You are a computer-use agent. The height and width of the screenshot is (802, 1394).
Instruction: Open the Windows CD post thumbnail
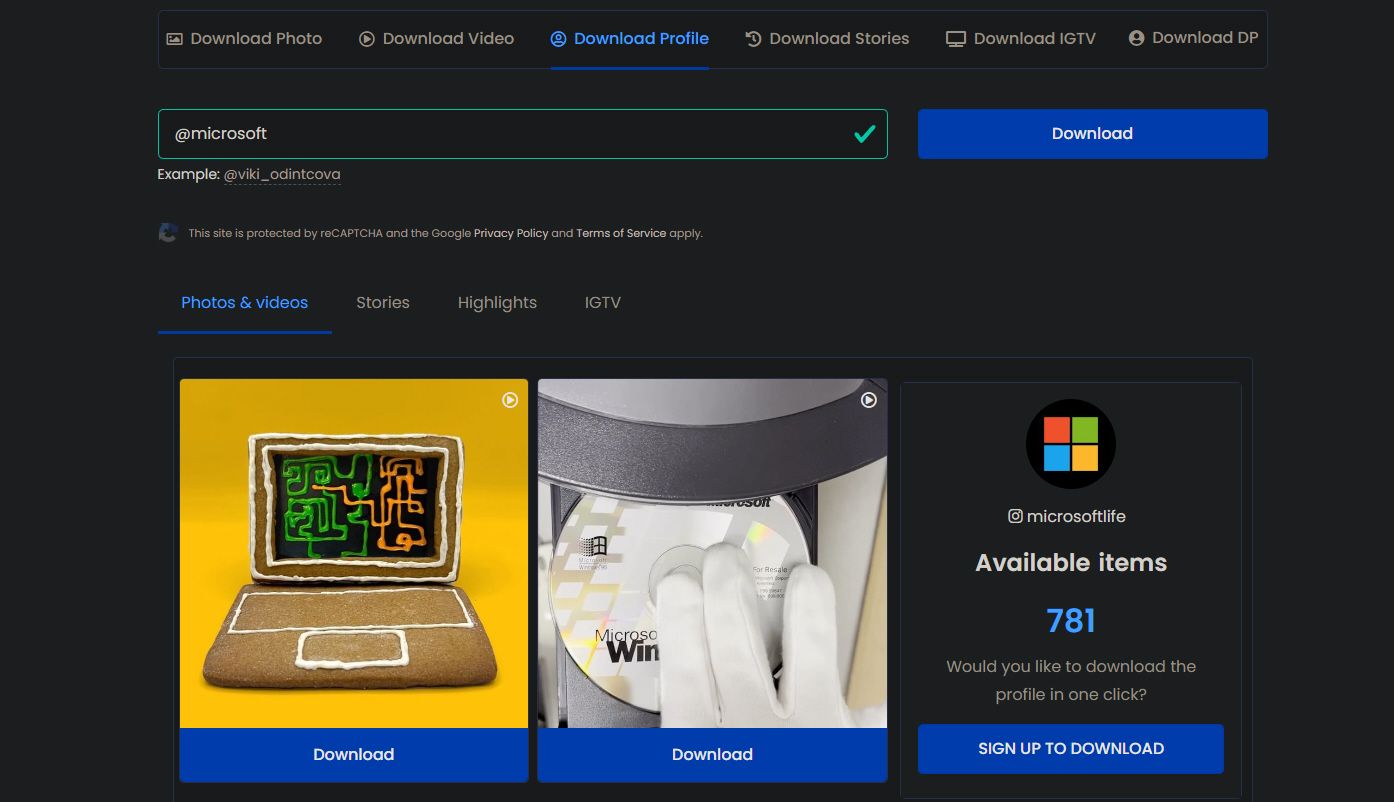[x=712, y=553]
